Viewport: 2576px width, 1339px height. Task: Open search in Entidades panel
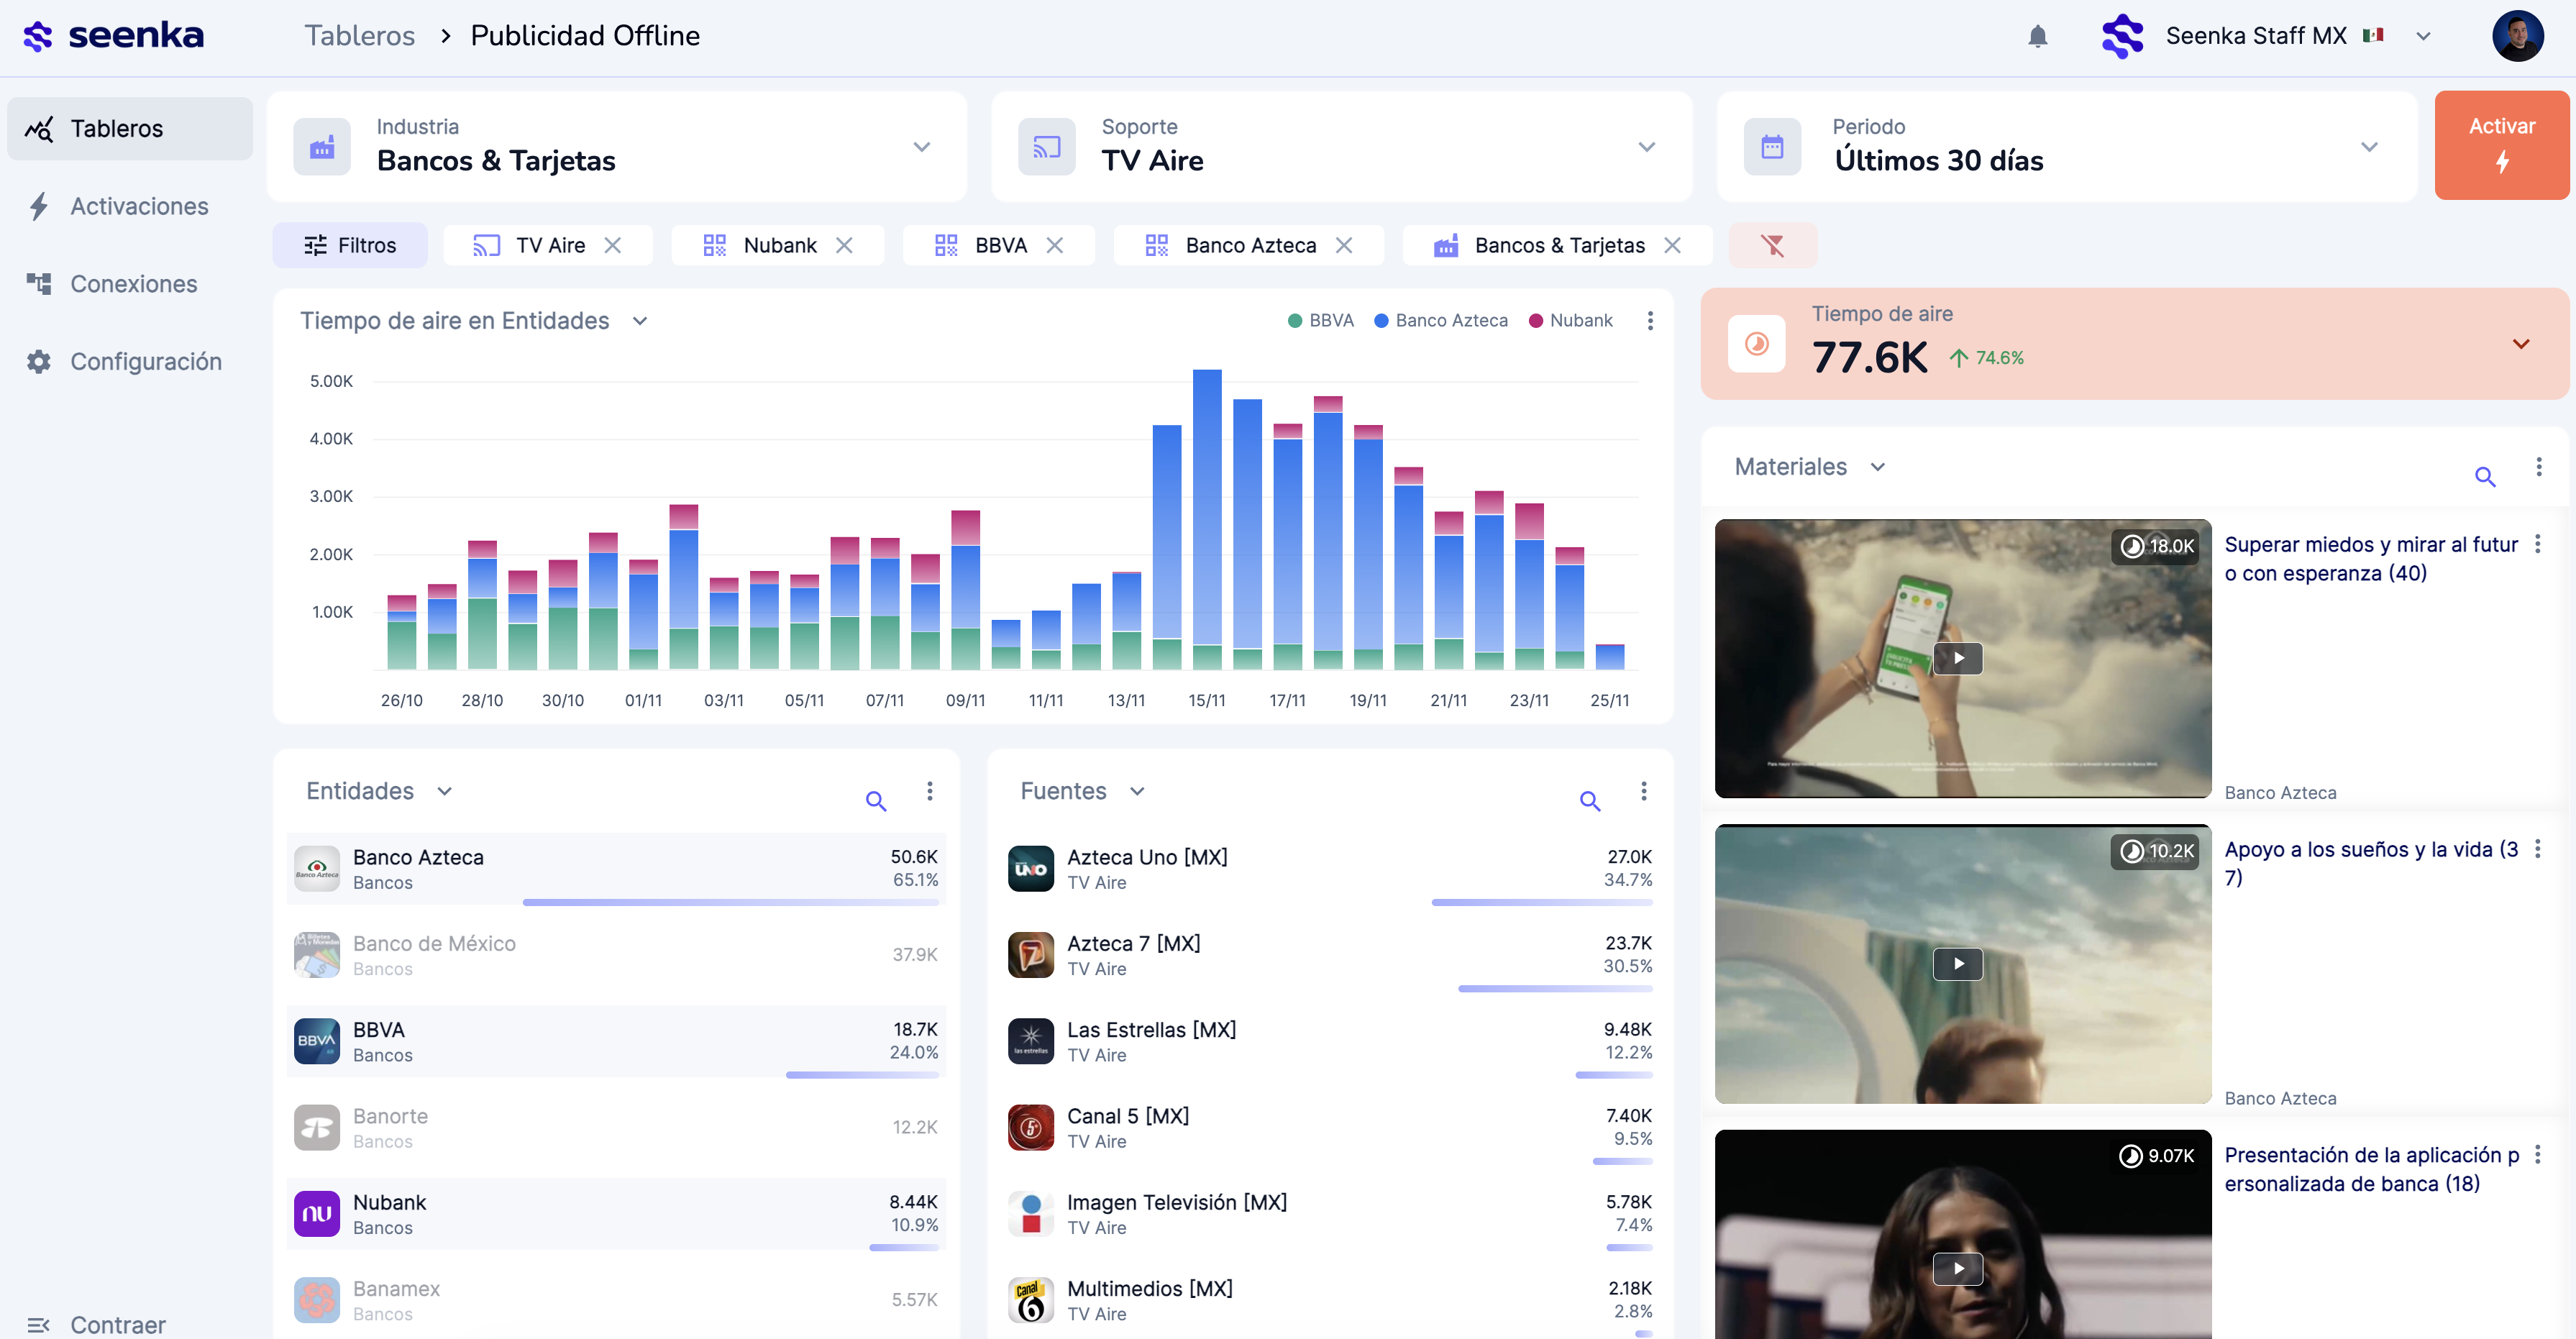(875, 800)
